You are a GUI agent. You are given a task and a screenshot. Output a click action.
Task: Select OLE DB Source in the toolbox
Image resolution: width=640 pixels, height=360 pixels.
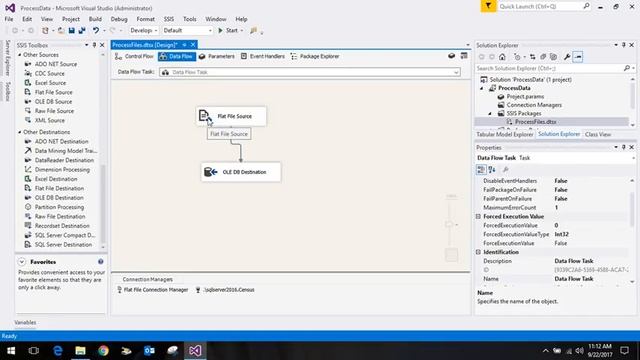[x=53, y=102]
